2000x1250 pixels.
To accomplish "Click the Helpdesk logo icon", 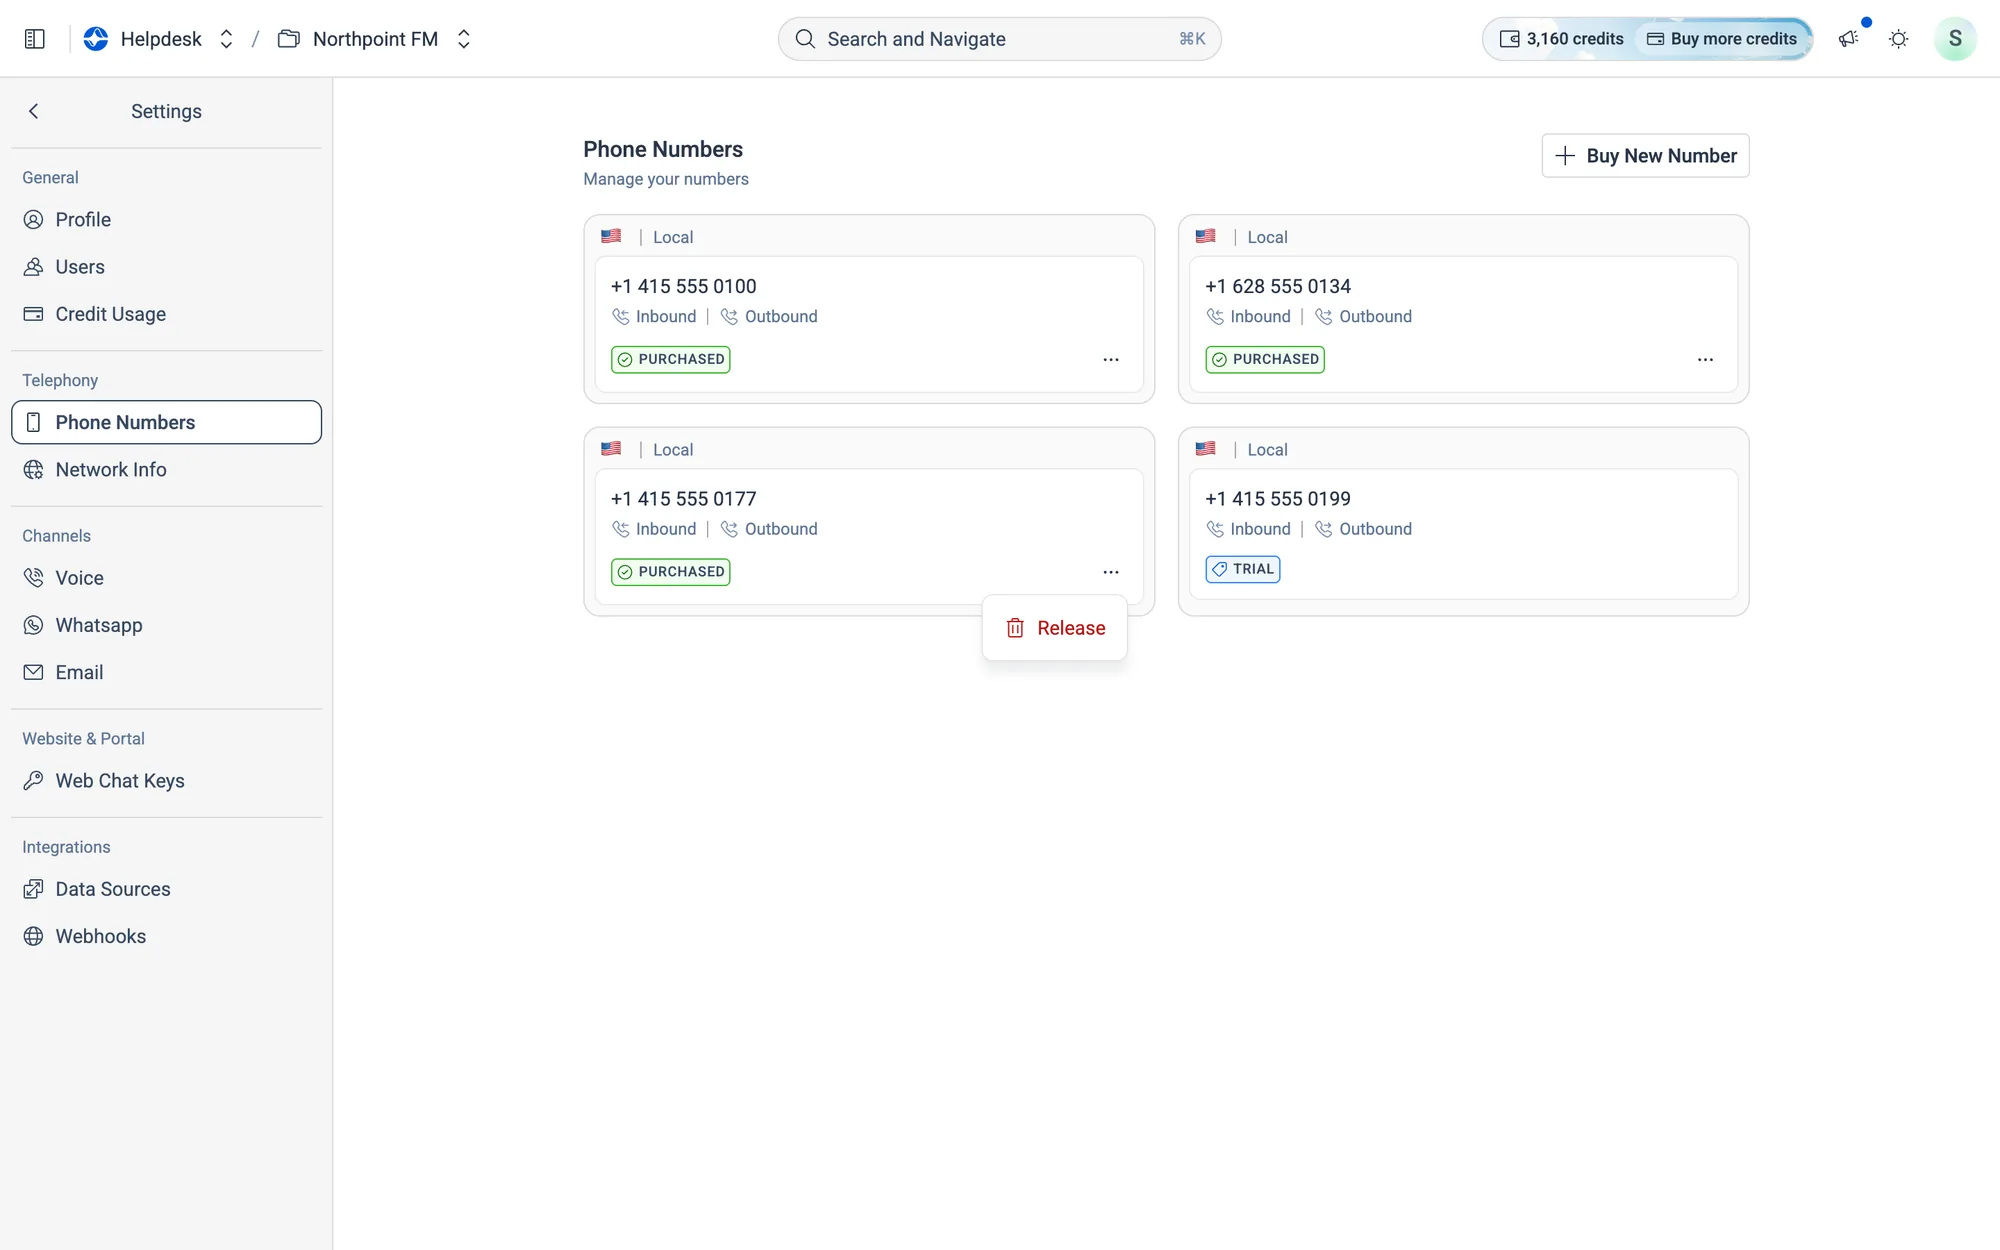I will click(96, 39).
